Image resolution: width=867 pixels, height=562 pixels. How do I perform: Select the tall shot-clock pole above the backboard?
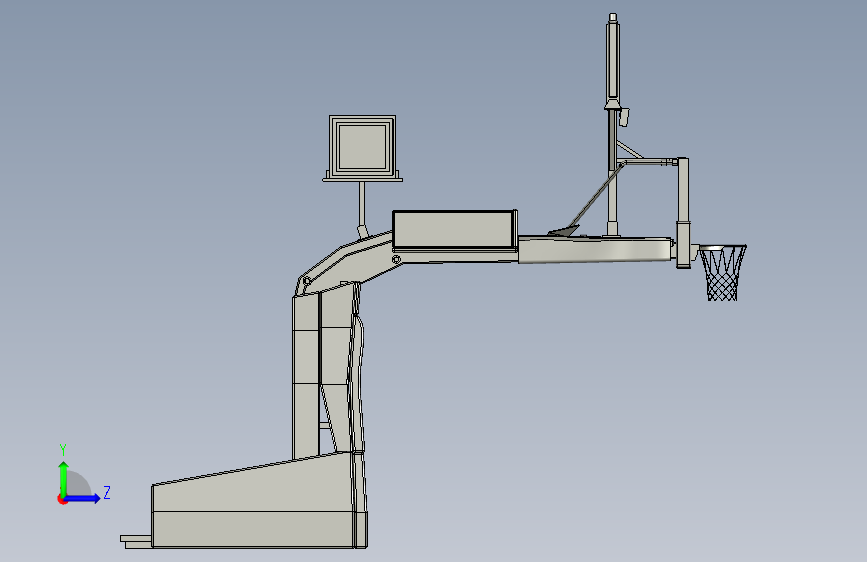click(612, 61)
